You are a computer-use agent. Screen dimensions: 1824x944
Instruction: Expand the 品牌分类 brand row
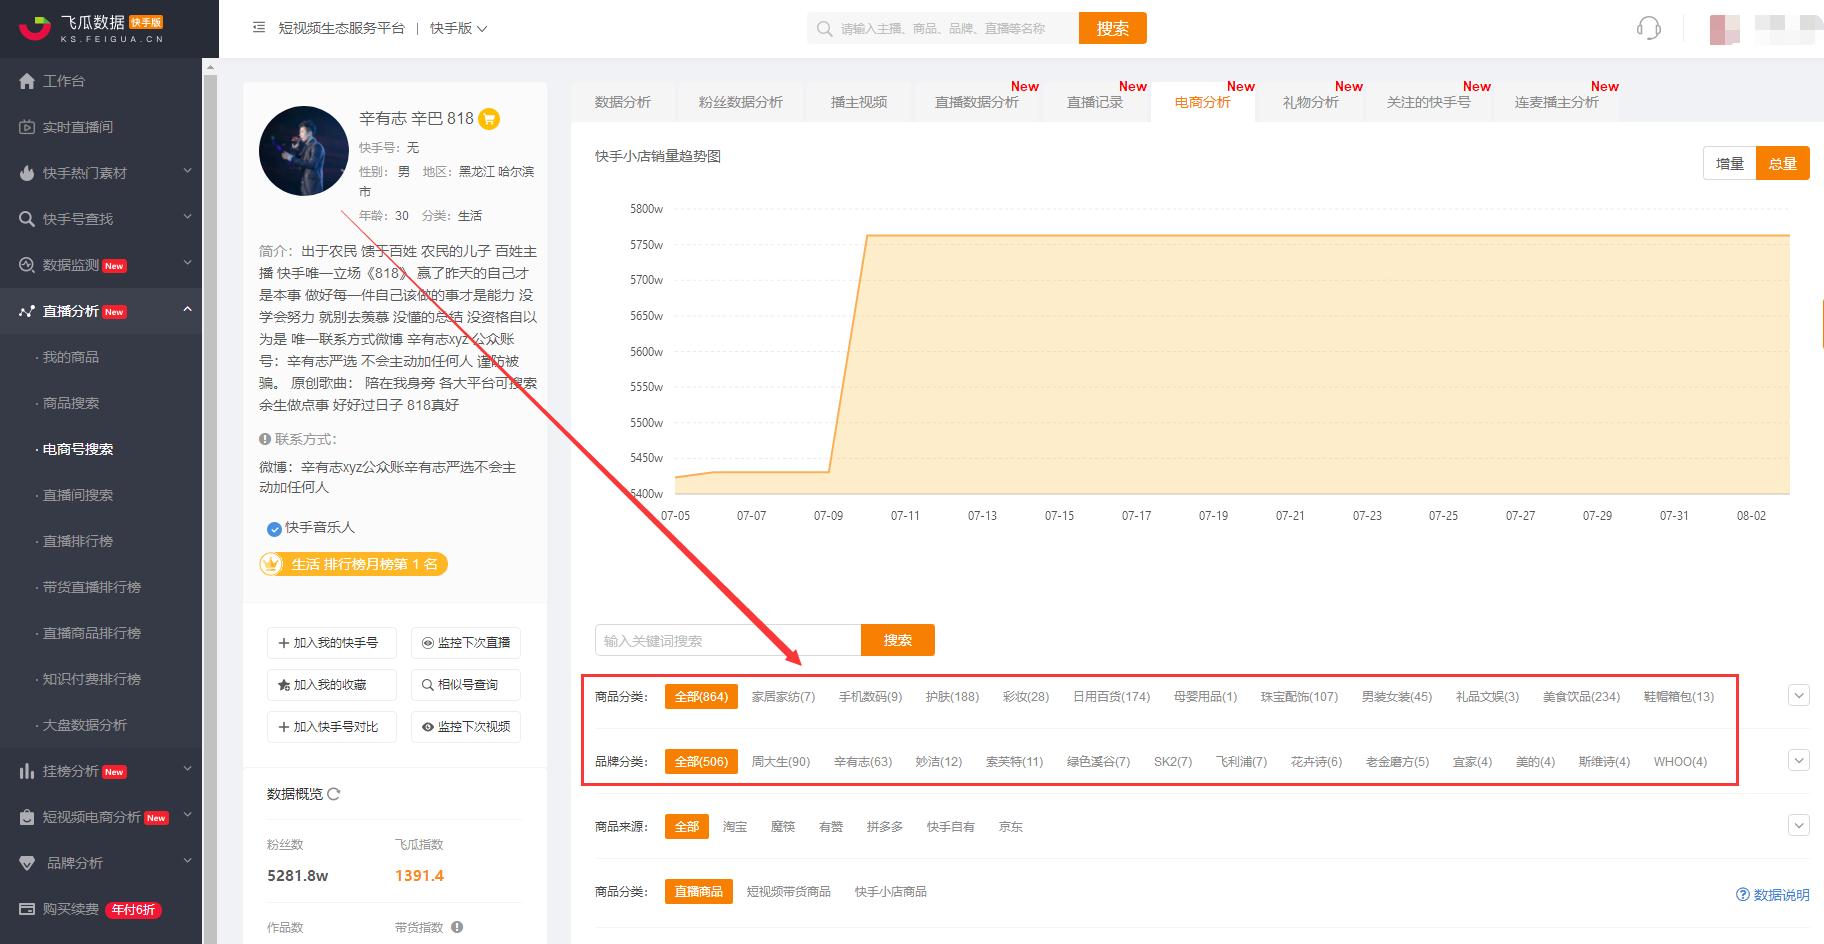[x=1798, y=761]
